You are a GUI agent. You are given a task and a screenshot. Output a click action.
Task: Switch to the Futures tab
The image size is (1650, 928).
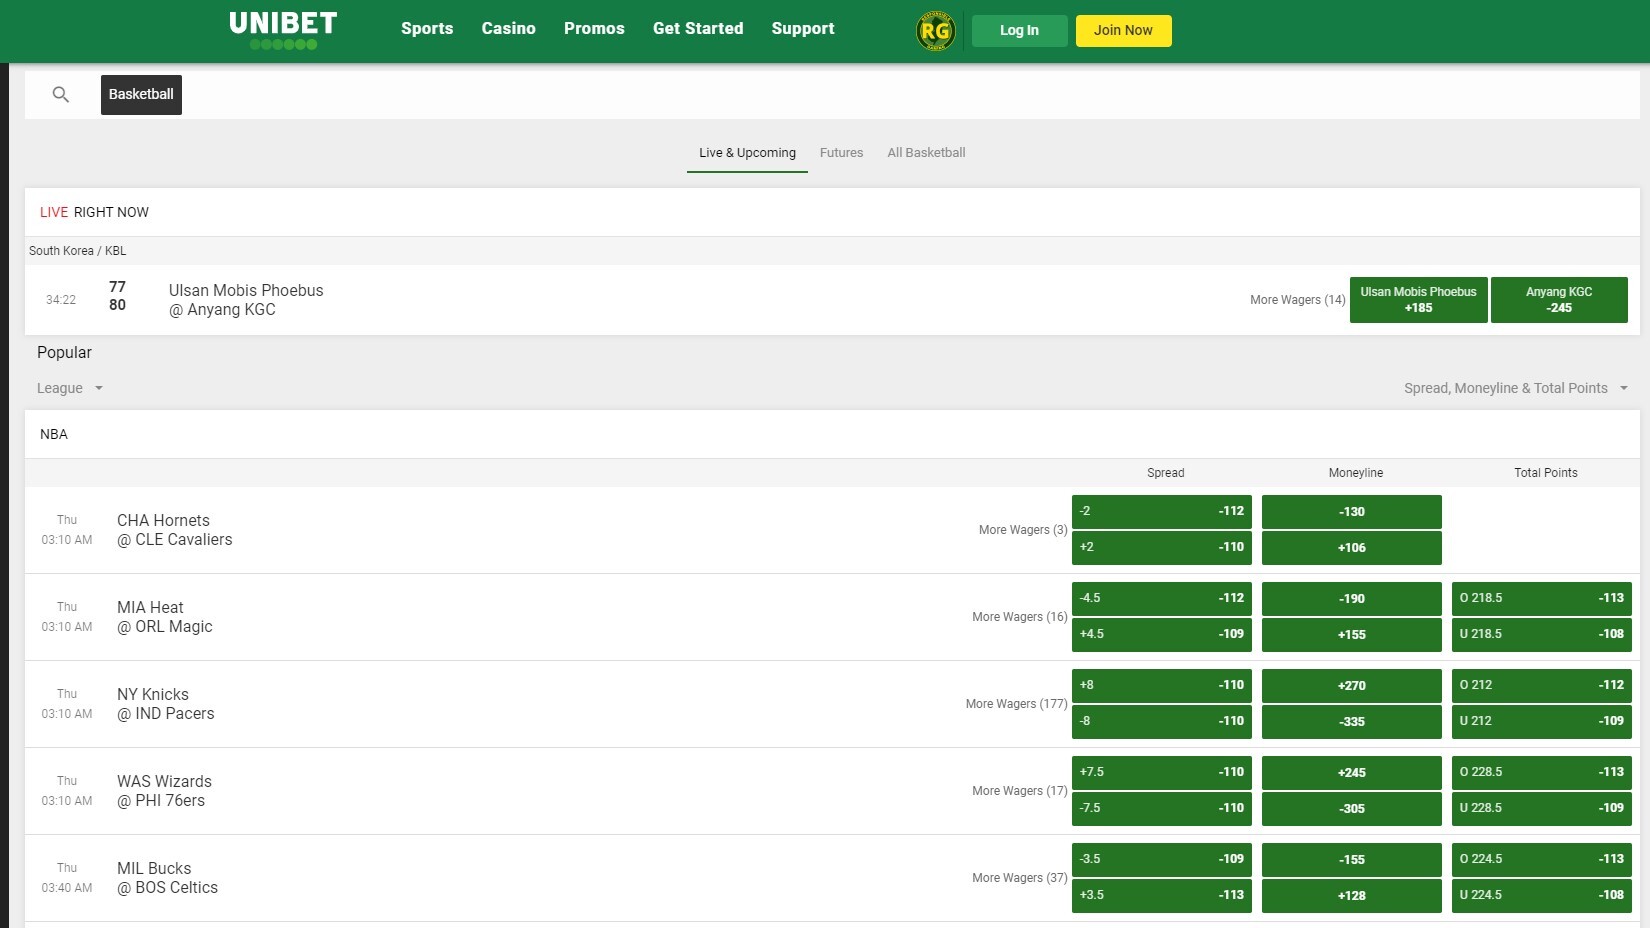pos(841,153)
